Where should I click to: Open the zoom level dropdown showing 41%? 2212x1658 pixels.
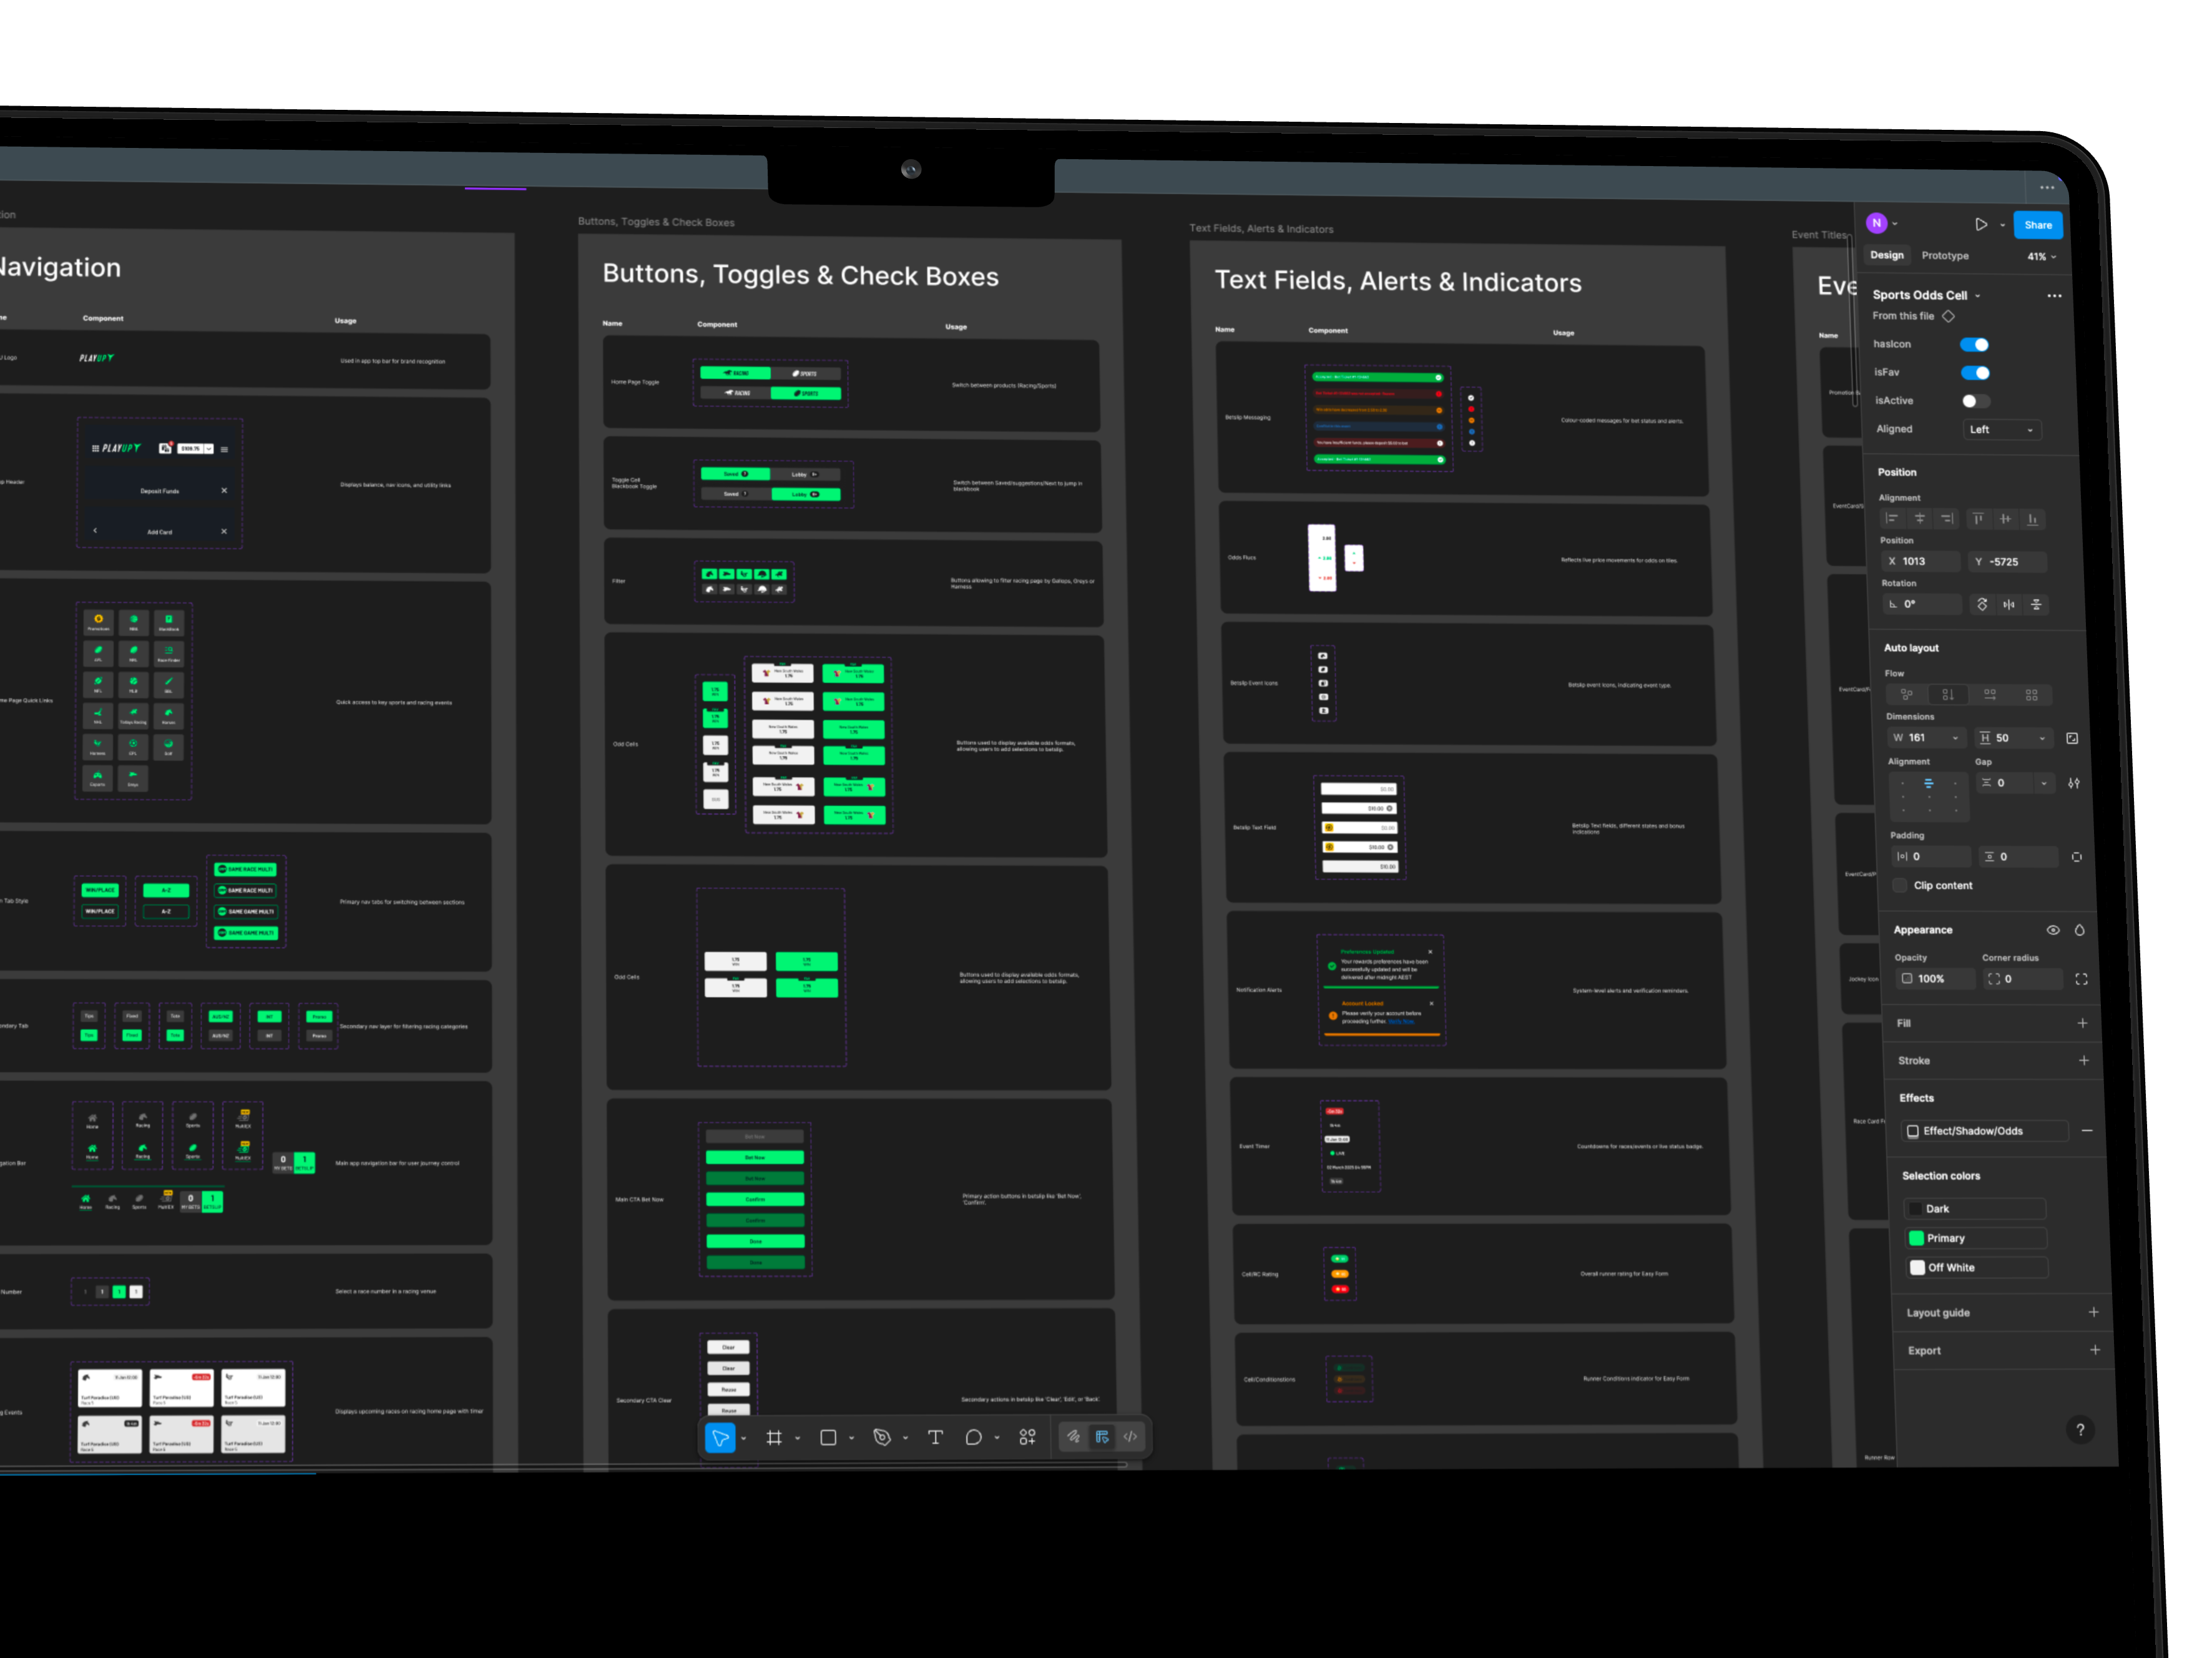(2040, 256)
